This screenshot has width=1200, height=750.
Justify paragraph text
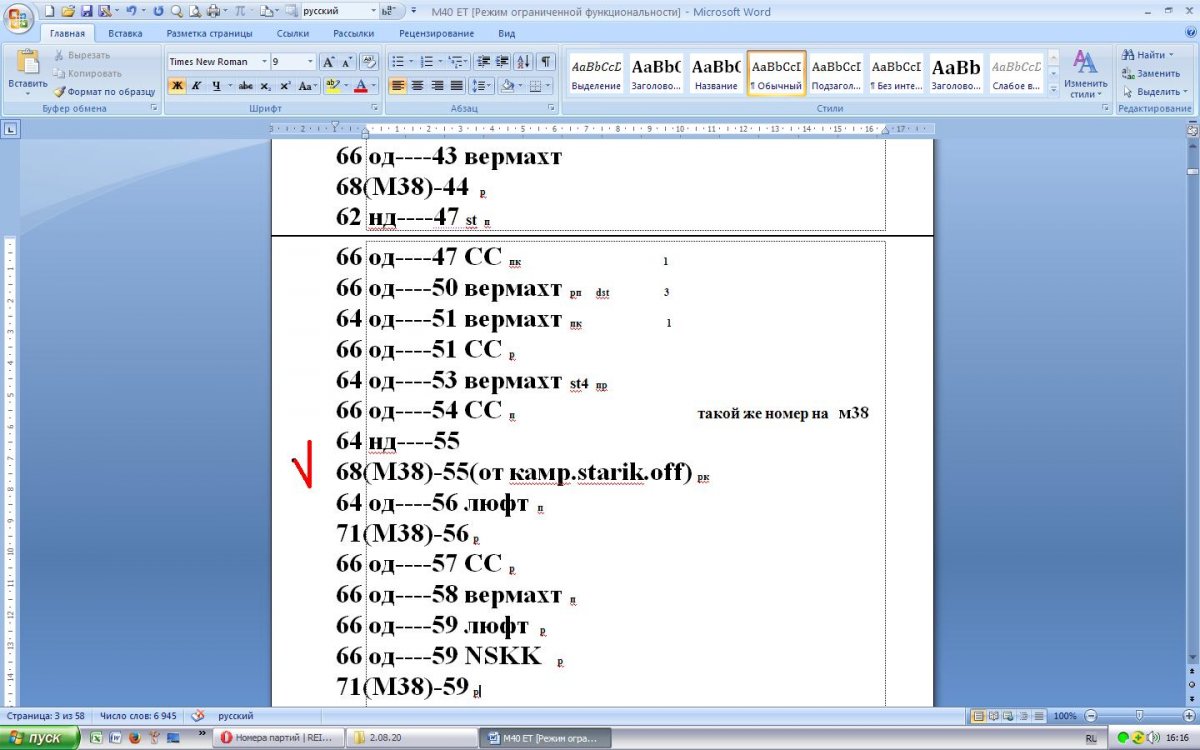pyautogui.click(x=456, y=86)
